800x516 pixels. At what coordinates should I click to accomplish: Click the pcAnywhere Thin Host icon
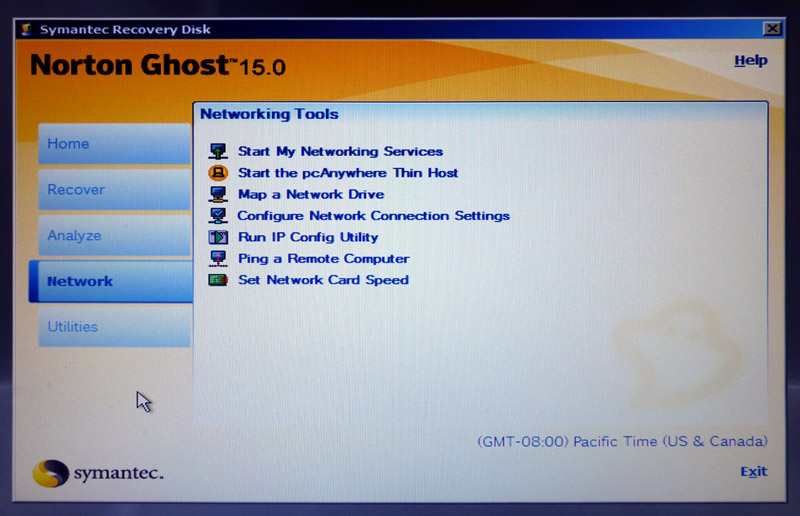click(218, 173)
